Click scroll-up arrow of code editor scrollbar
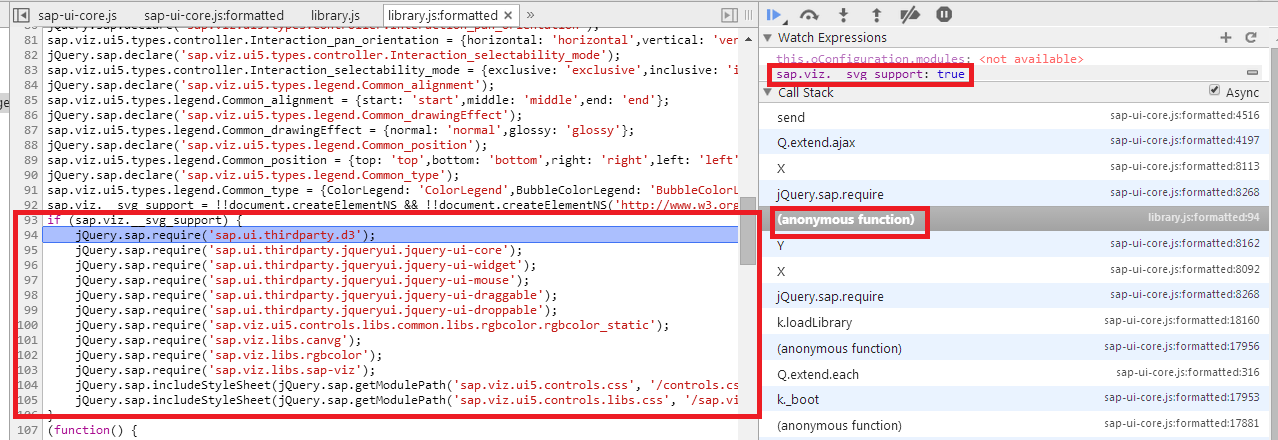 click(x=747, y=37)
